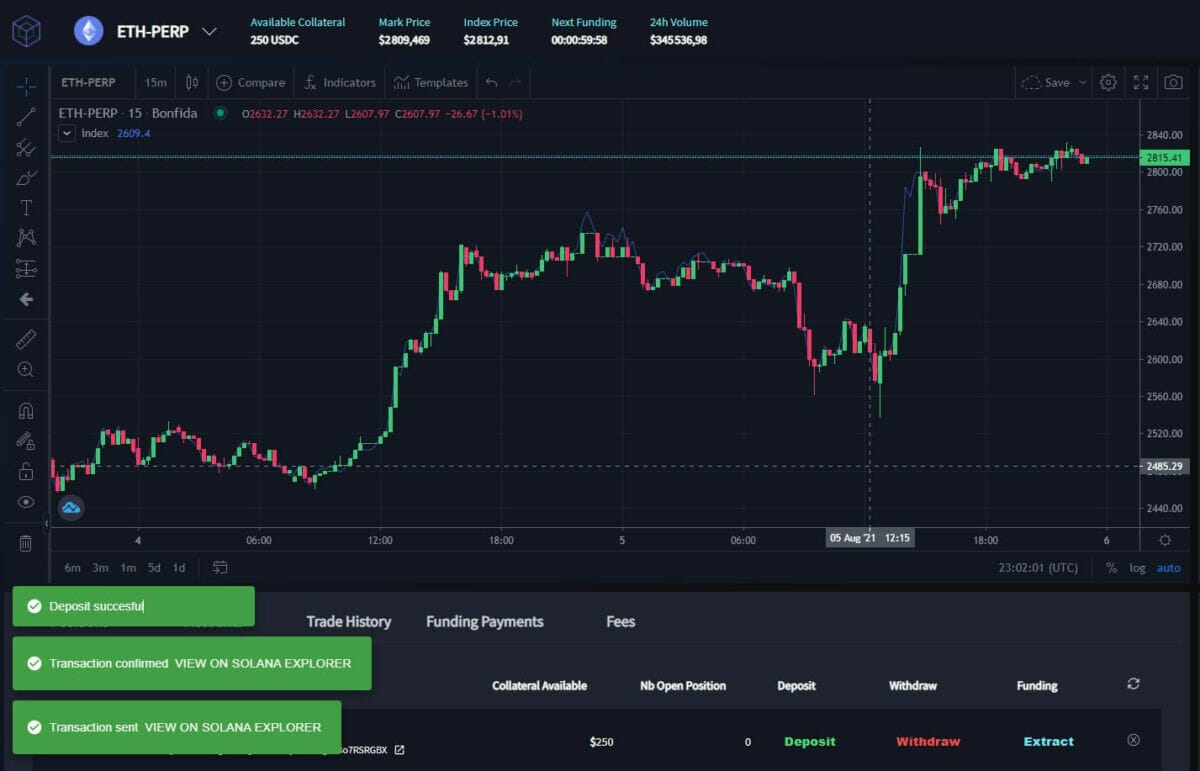Open the ruler measure tool
Image resolution: width=1200 pixels, height=771 pixels.
click(x=26, y=340)
